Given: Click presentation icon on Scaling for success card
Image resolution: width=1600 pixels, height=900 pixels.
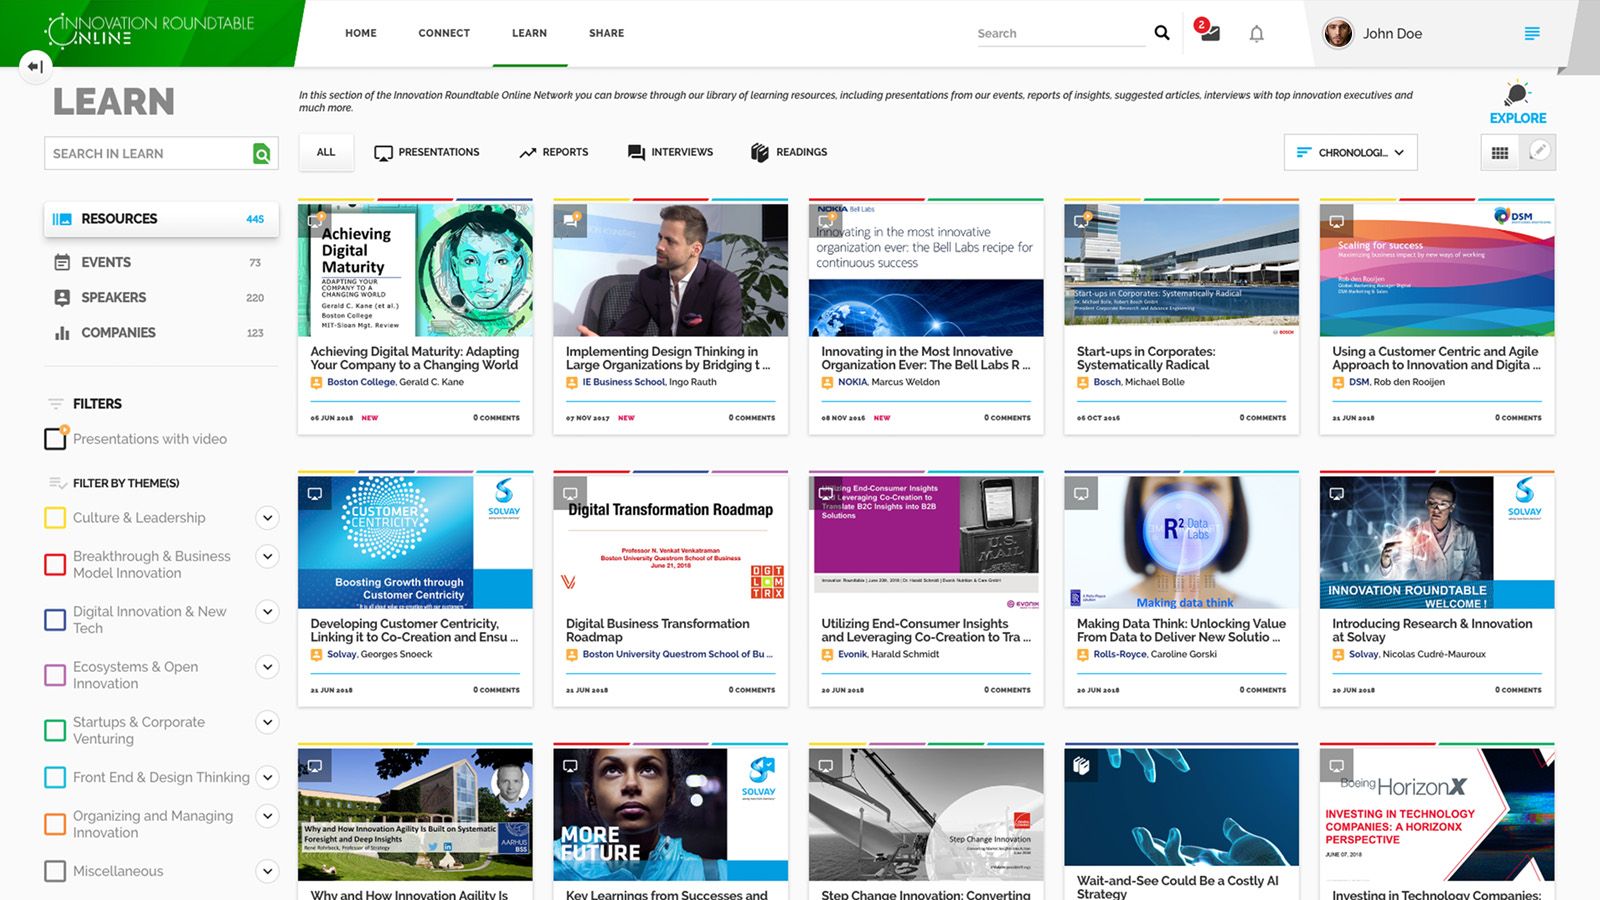Looking at the screenshot, I should [x=1336, y=221].
